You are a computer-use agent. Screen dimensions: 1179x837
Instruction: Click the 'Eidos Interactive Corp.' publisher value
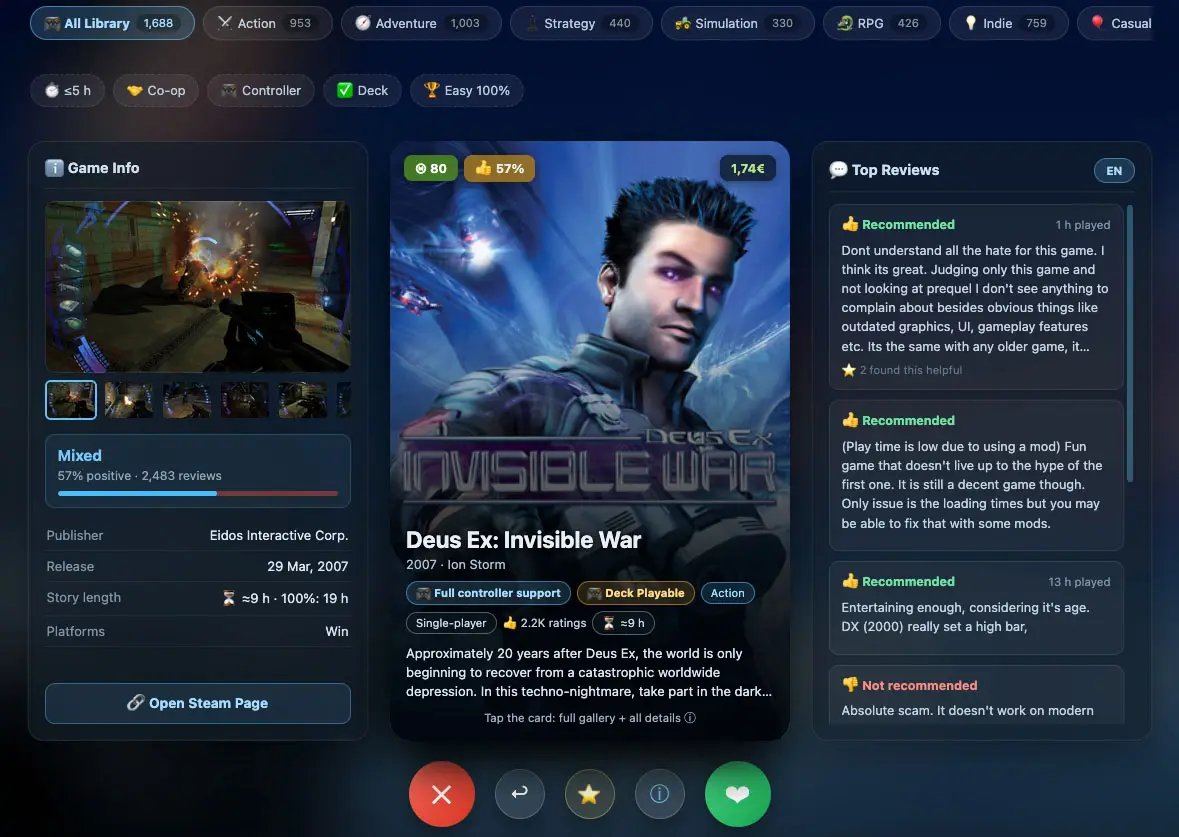coord(279,535)
